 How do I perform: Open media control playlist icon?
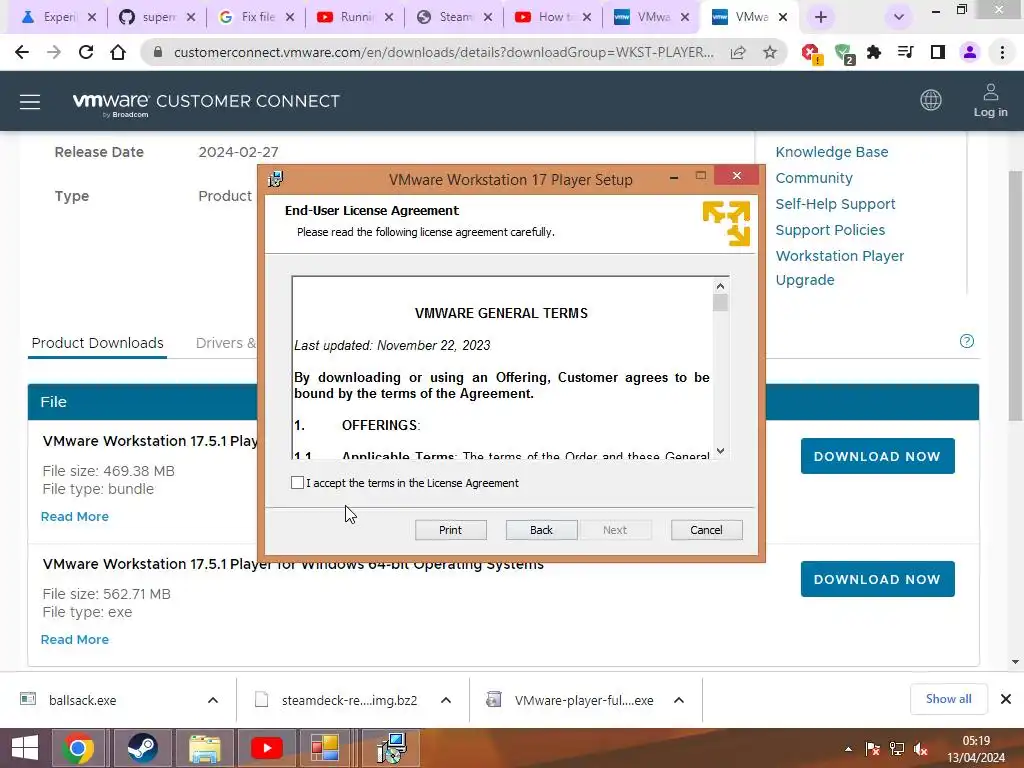[906, 52]
